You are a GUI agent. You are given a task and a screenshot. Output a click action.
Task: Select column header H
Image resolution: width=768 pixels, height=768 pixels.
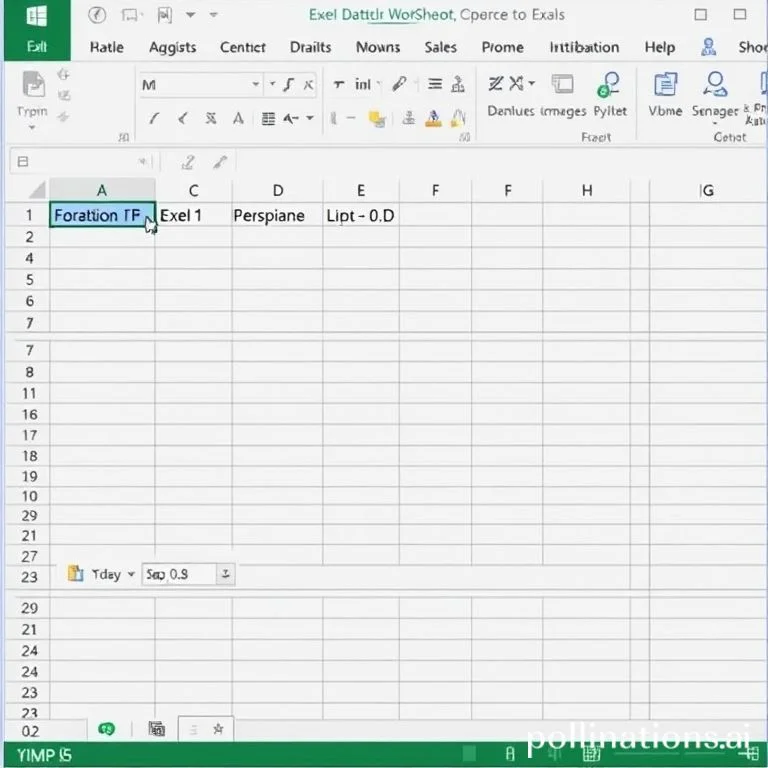click(x=587, y=190)
